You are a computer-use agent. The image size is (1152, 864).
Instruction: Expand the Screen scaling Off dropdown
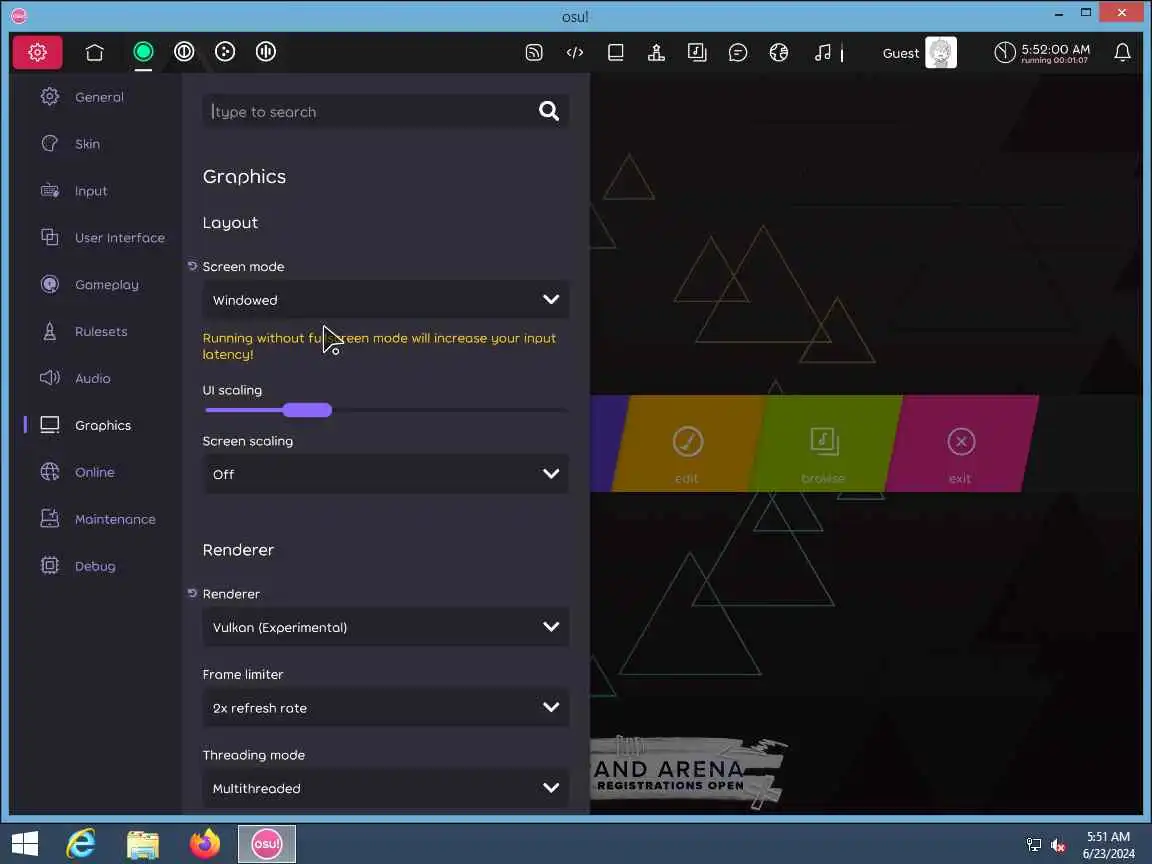pyautogui.click(x=385, y=474)
